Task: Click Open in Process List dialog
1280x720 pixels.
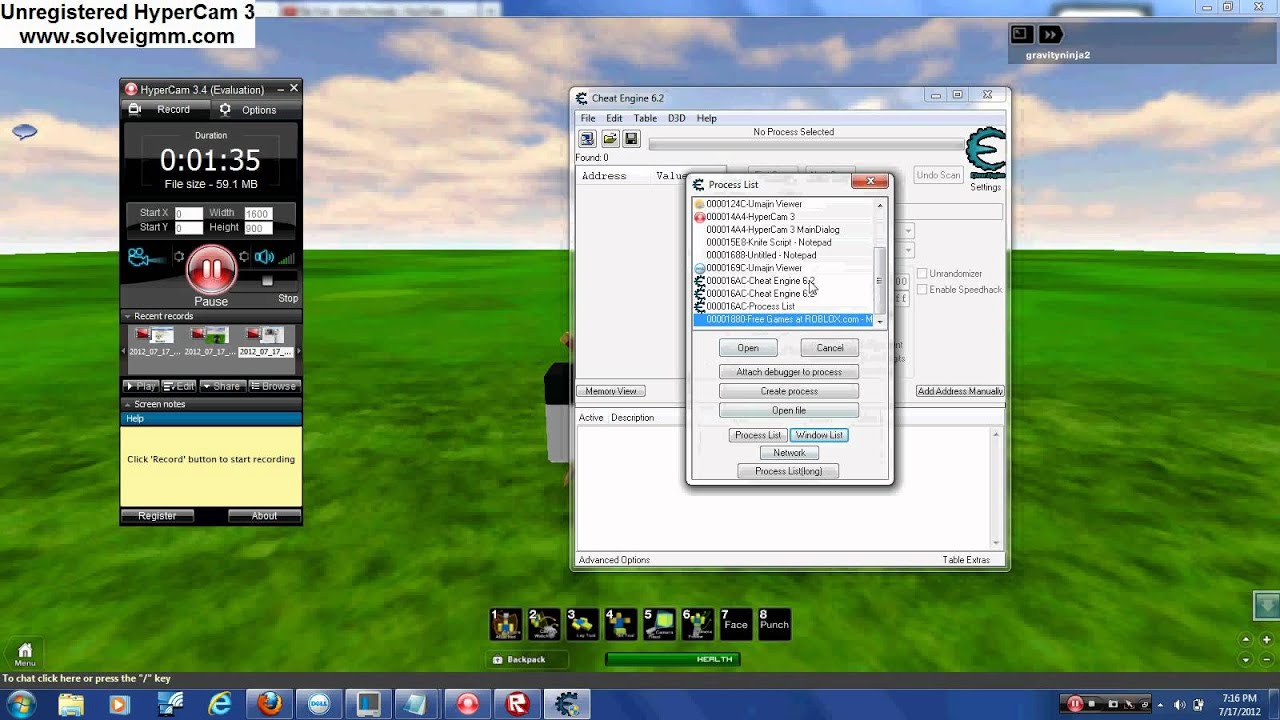Action: click(x=748, y=348)
